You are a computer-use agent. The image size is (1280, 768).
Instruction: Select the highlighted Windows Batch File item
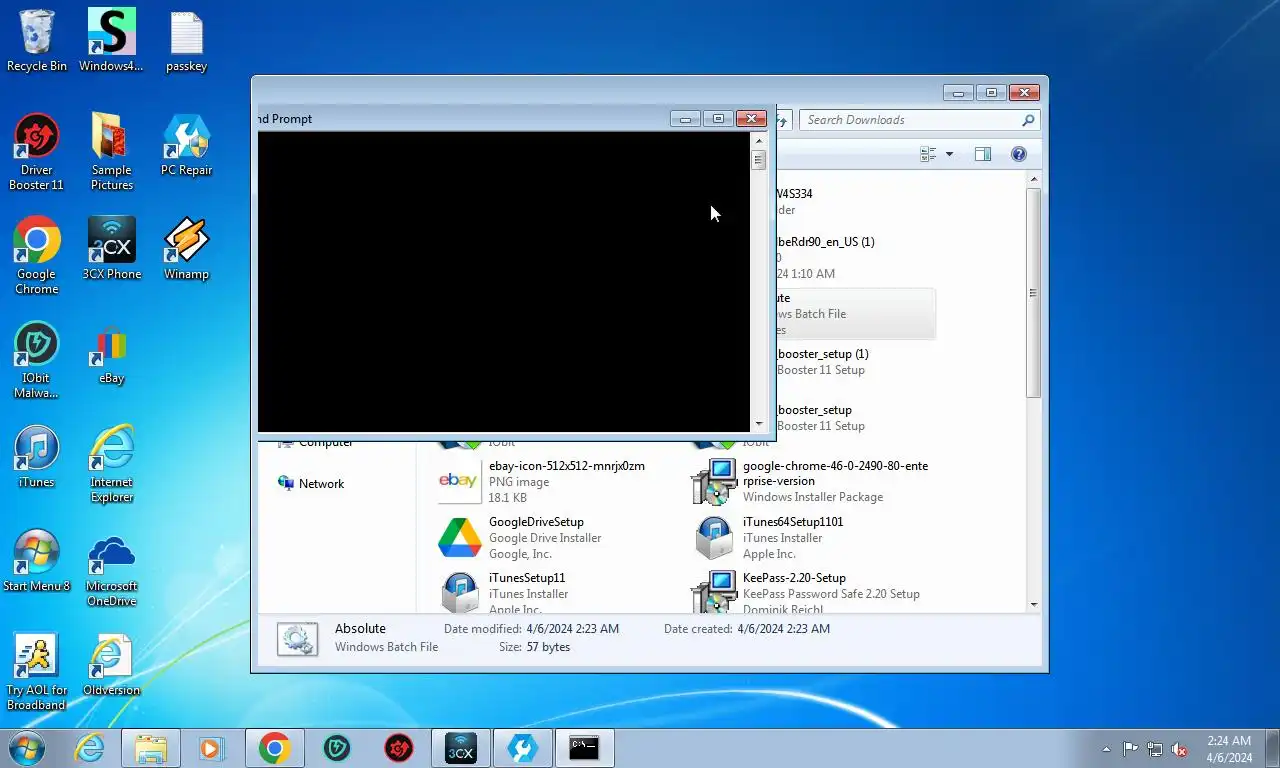click(x=856, y=314)
